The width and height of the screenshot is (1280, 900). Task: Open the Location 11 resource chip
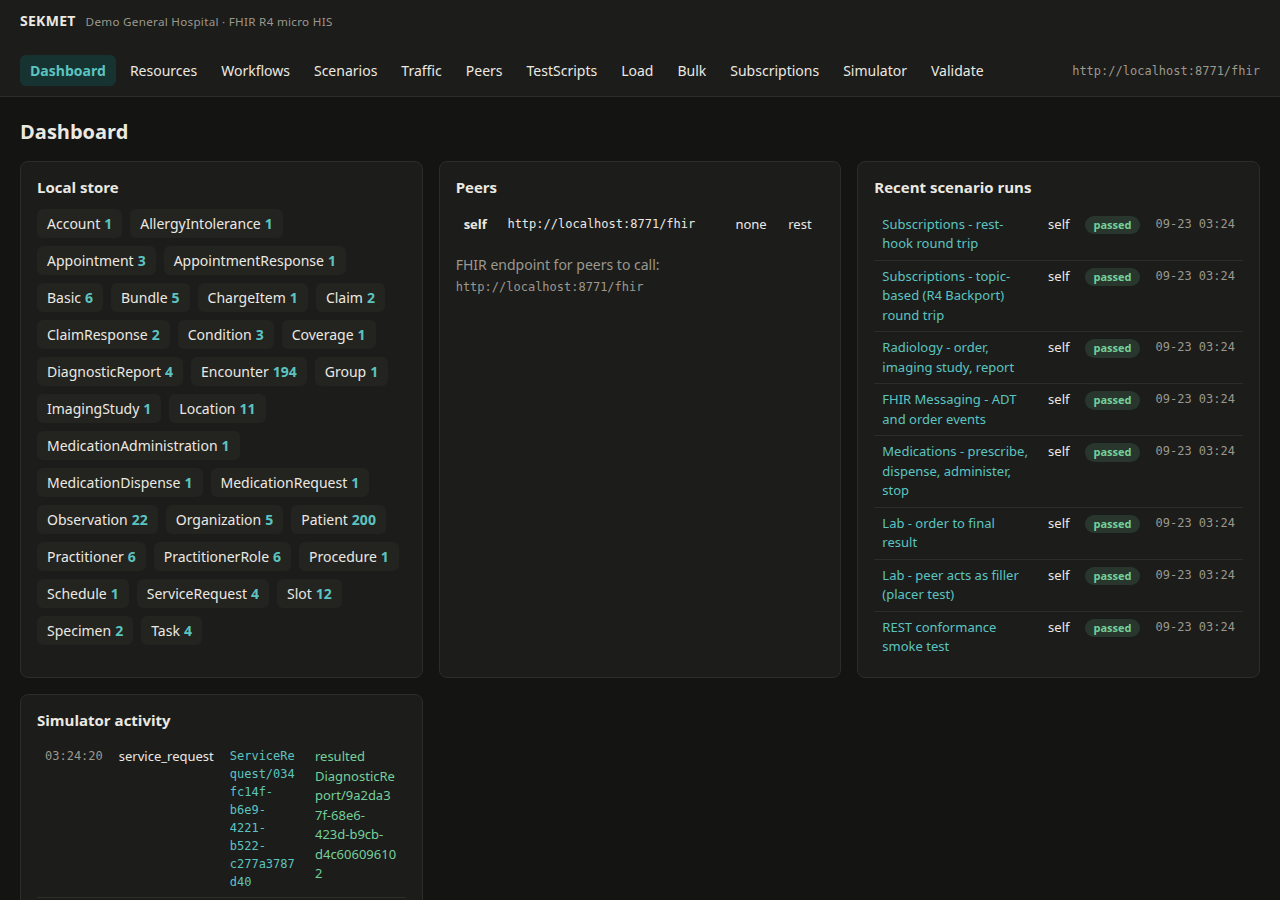coord(217,409)
